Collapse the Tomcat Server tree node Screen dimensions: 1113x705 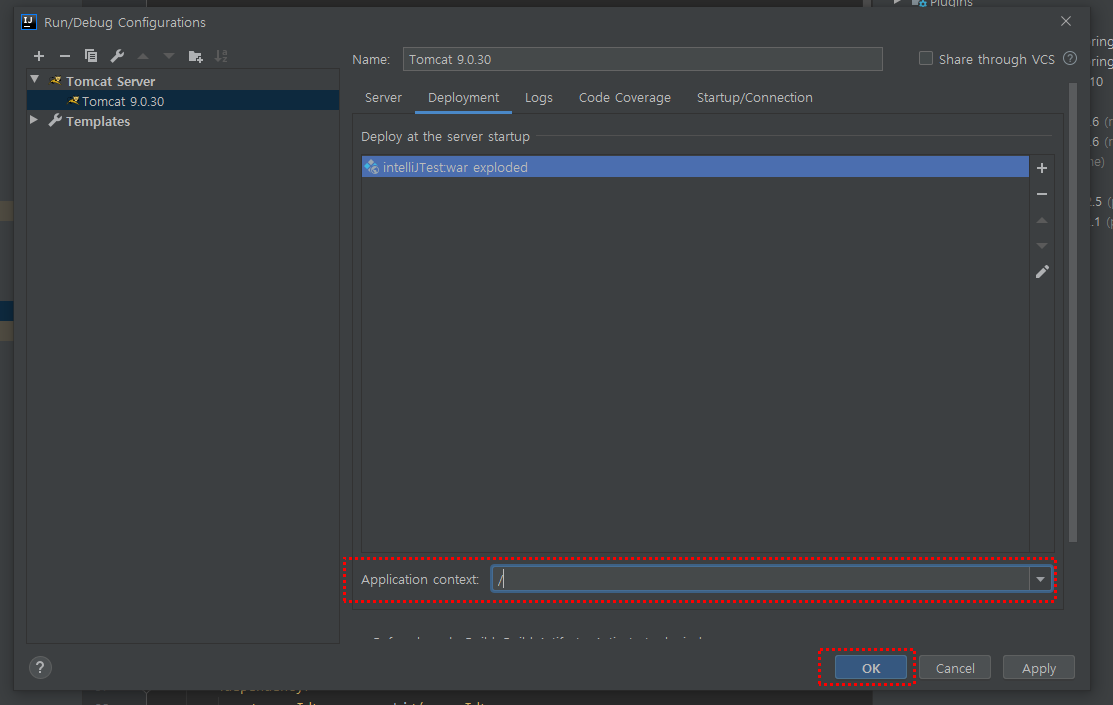coord(35,80)
